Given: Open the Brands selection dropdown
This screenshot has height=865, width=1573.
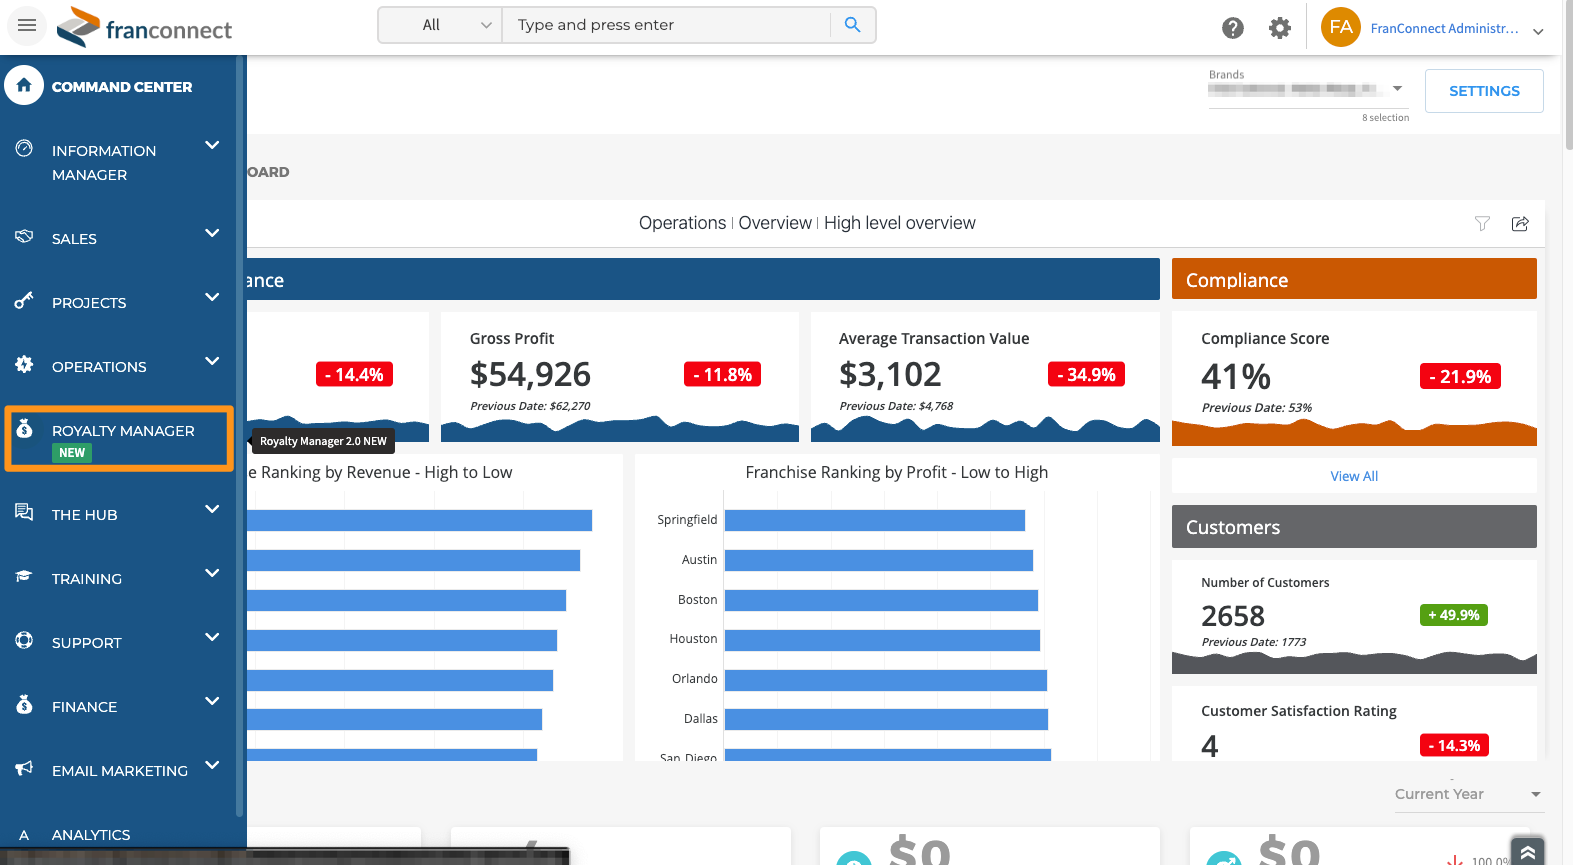Looking at the screenshot, I should click(x=1308, y=89).
